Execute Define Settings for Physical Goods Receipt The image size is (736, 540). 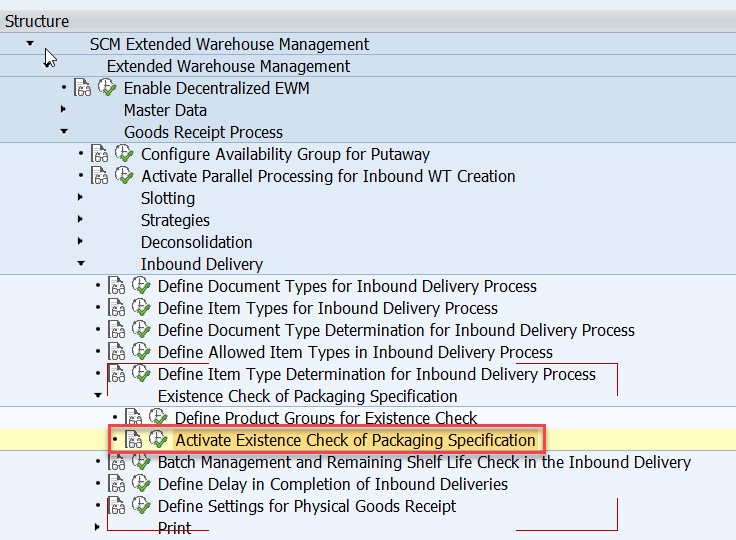click(141, 506)
